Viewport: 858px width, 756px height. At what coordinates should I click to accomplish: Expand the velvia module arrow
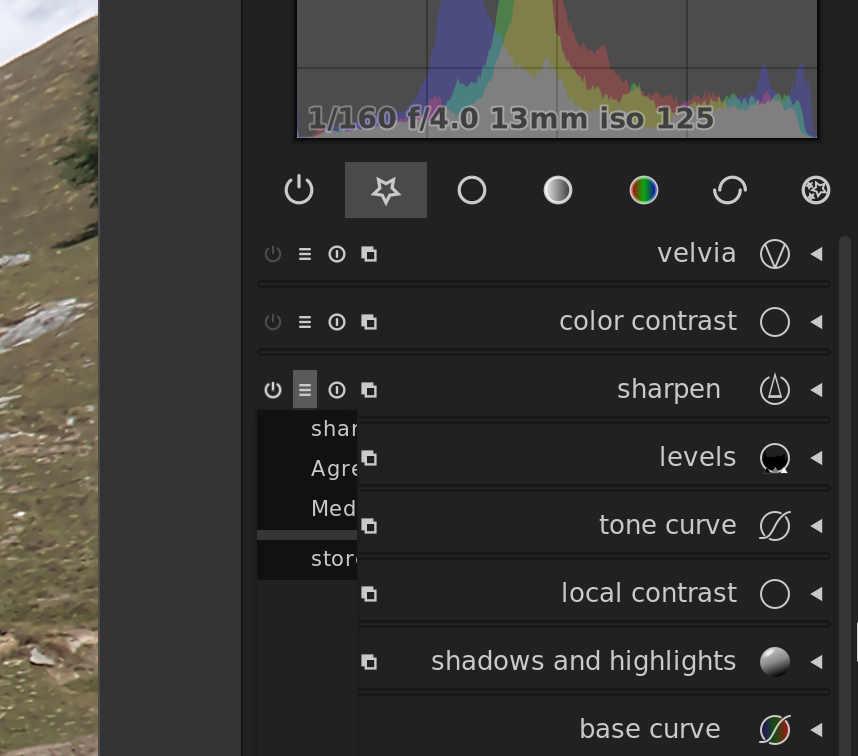tap(816, 254)
